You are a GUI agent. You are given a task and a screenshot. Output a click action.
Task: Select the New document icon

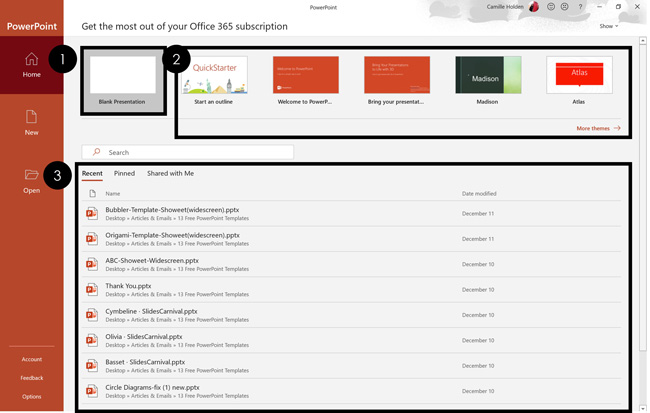32,117
